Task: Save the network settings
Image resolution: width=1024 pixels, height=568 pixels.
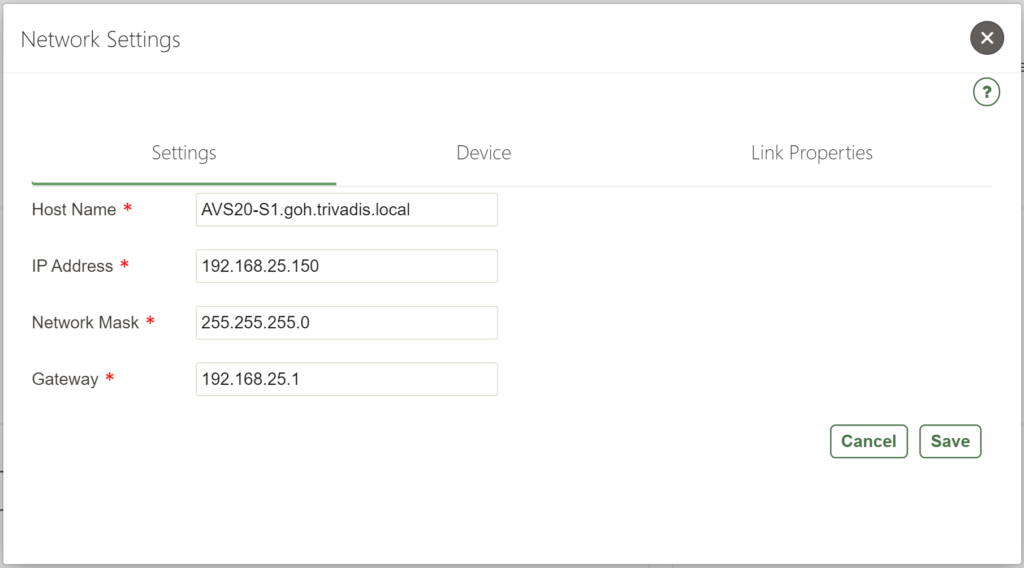Action: click(950, 441)
